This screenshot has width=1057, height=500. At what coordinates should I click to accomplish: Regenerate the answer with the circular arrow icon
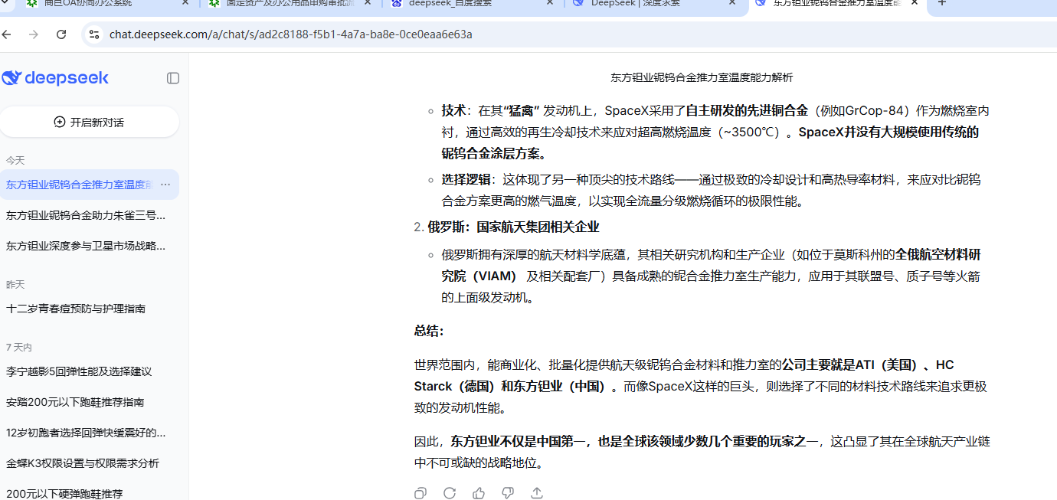[x=450, y=493]
